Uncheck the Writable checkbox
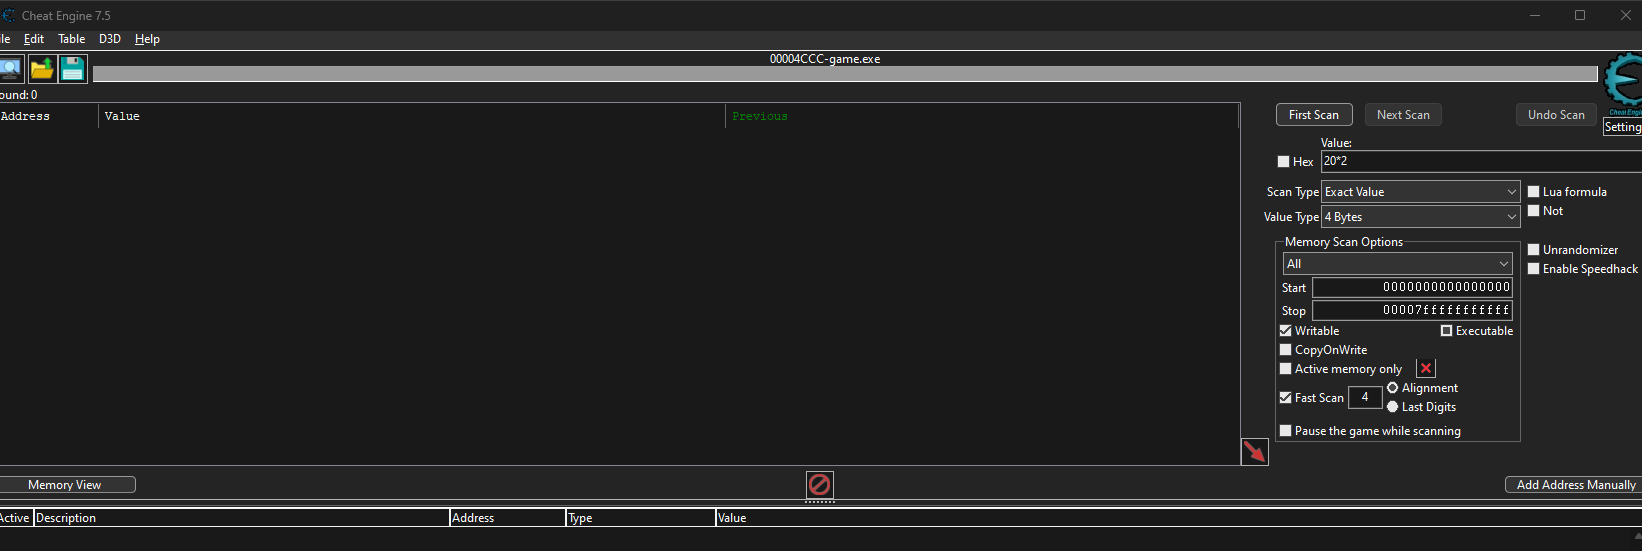This screenshot has height=551, width=1642. 1286,331
